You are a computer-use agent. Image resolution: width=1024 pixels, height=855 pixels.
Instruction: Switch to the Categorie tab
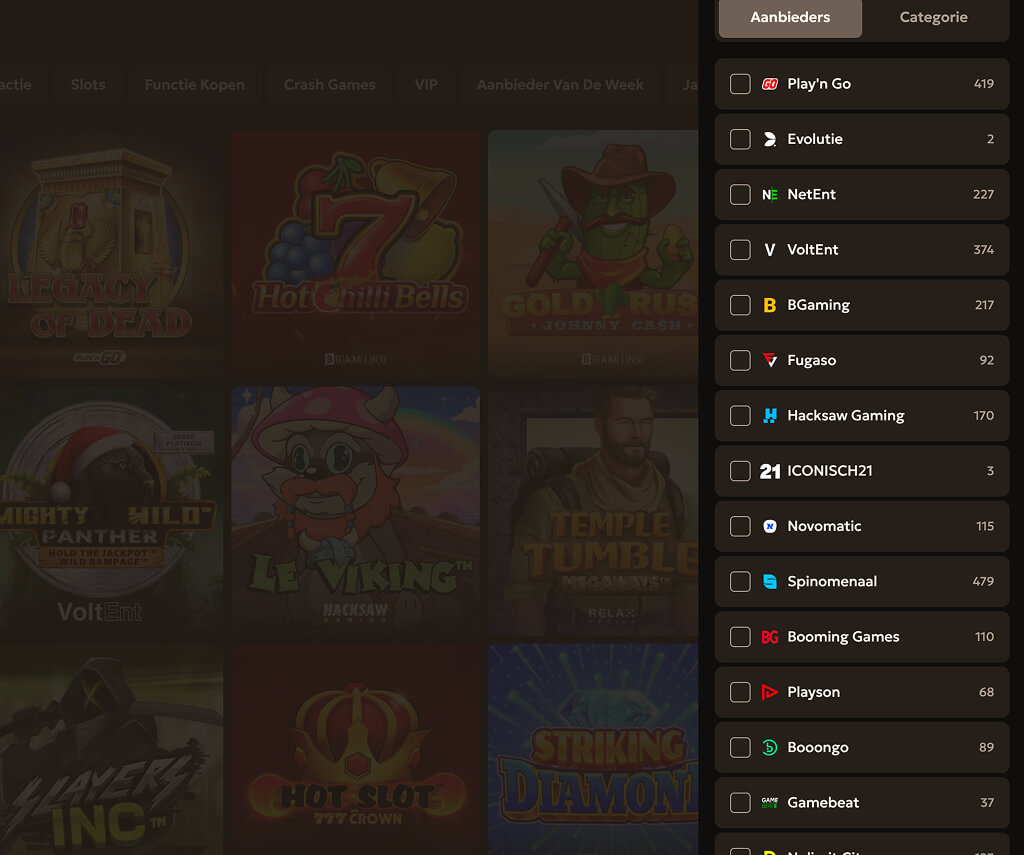point(933,18)
